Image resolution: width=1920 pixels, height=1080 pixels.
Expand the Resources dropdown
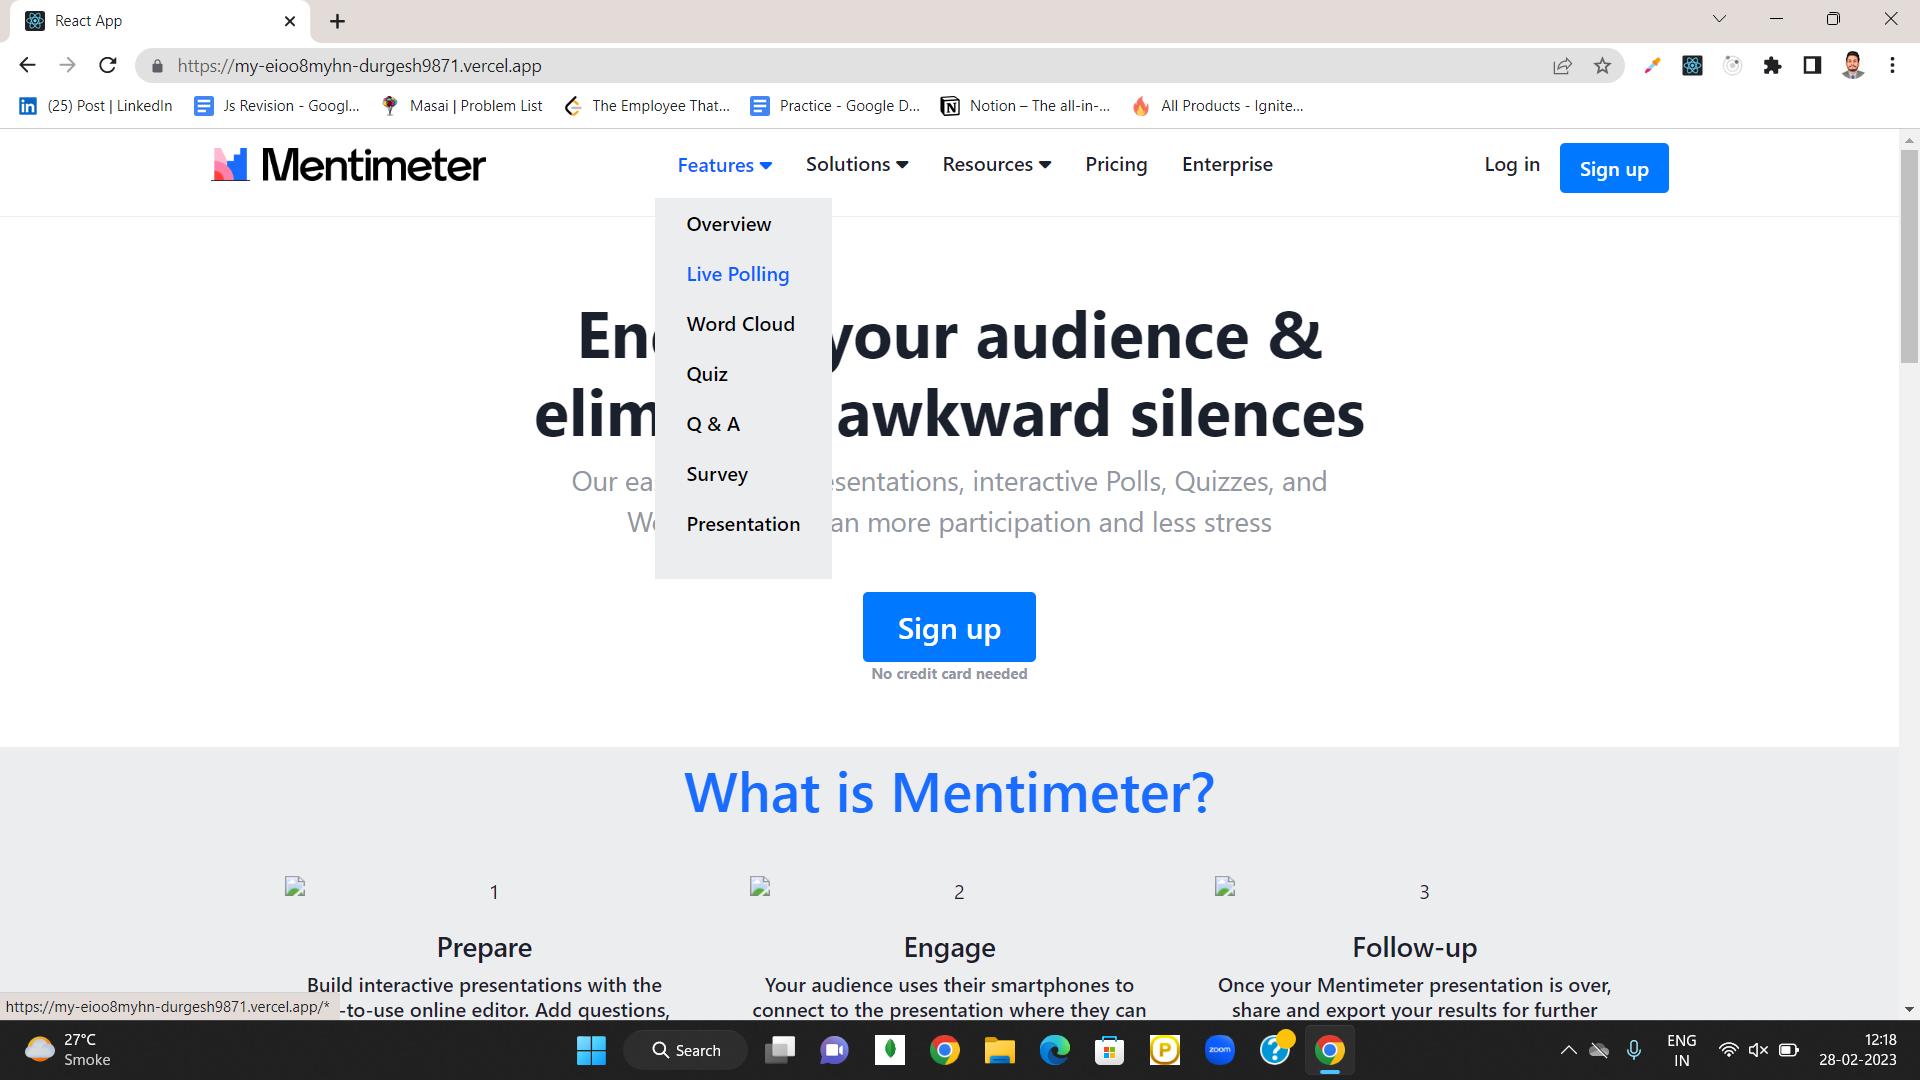(x=996, y=164)
